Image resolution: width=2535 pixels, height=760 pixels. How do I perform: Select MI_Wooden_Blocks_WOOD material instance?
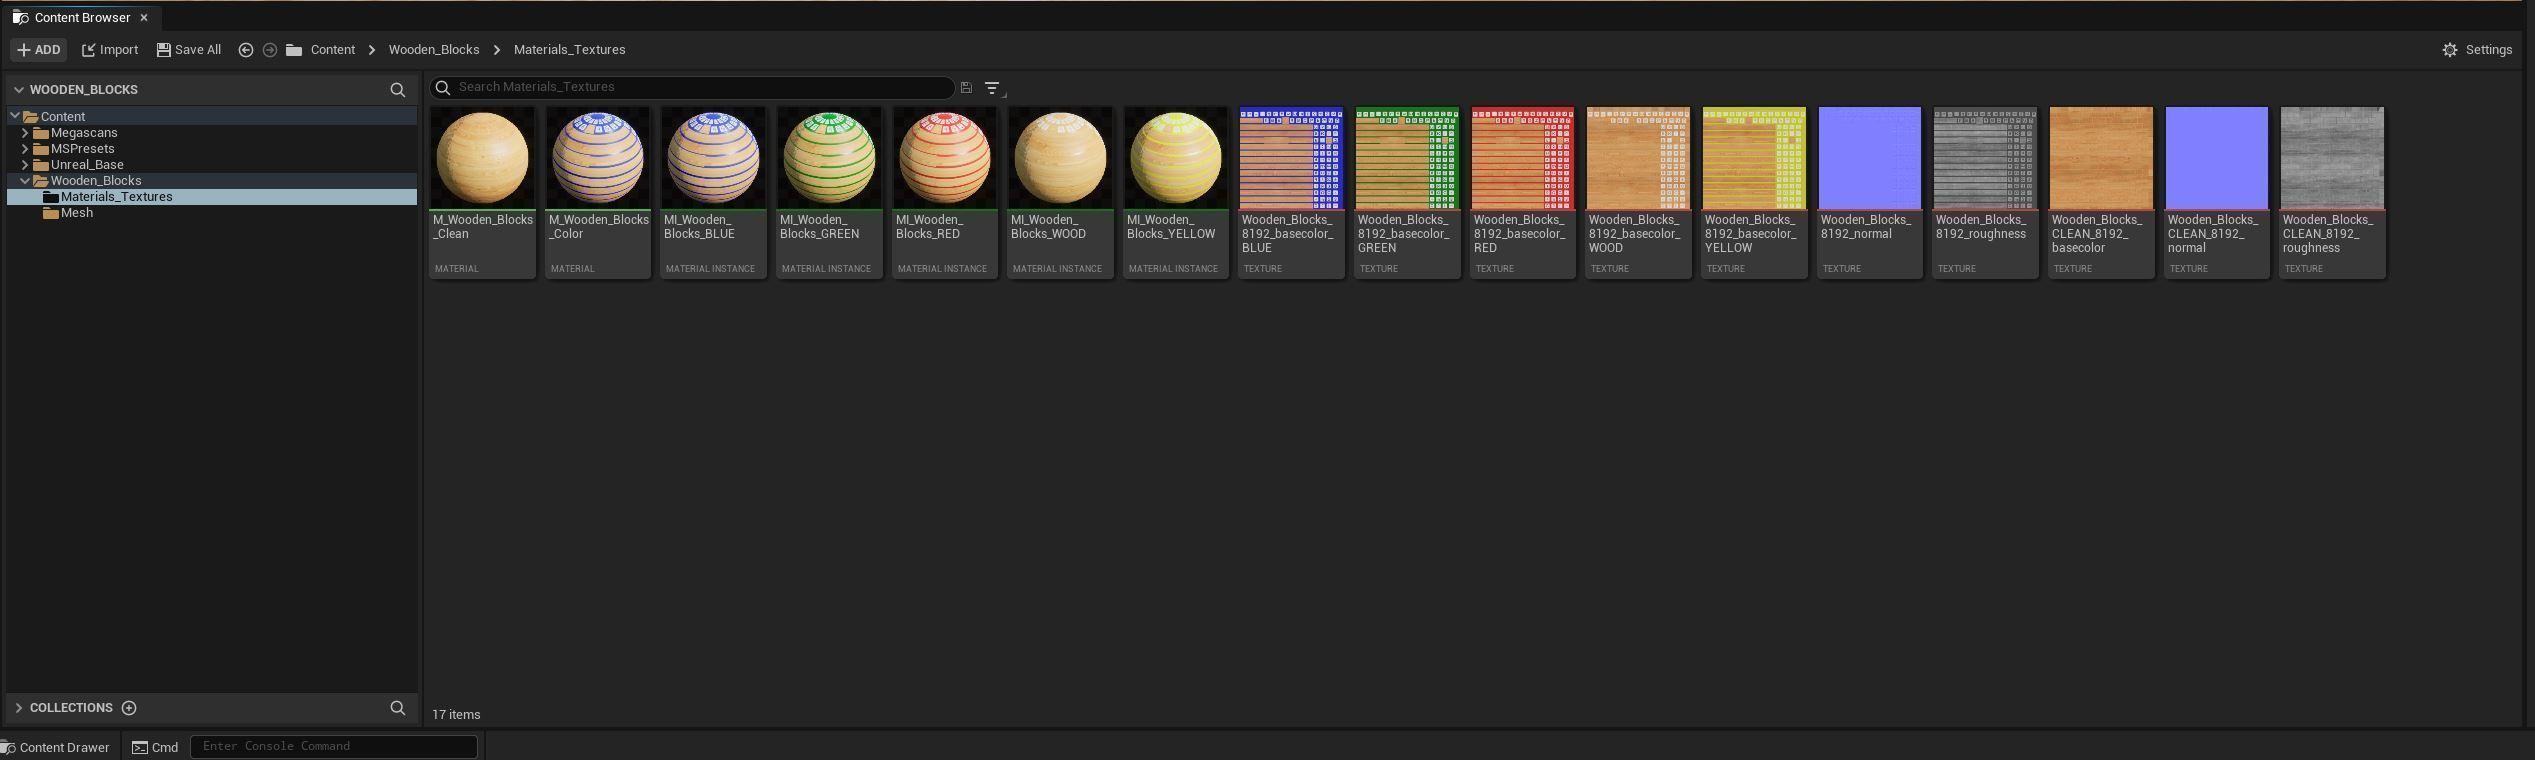tap(1061, 192)
